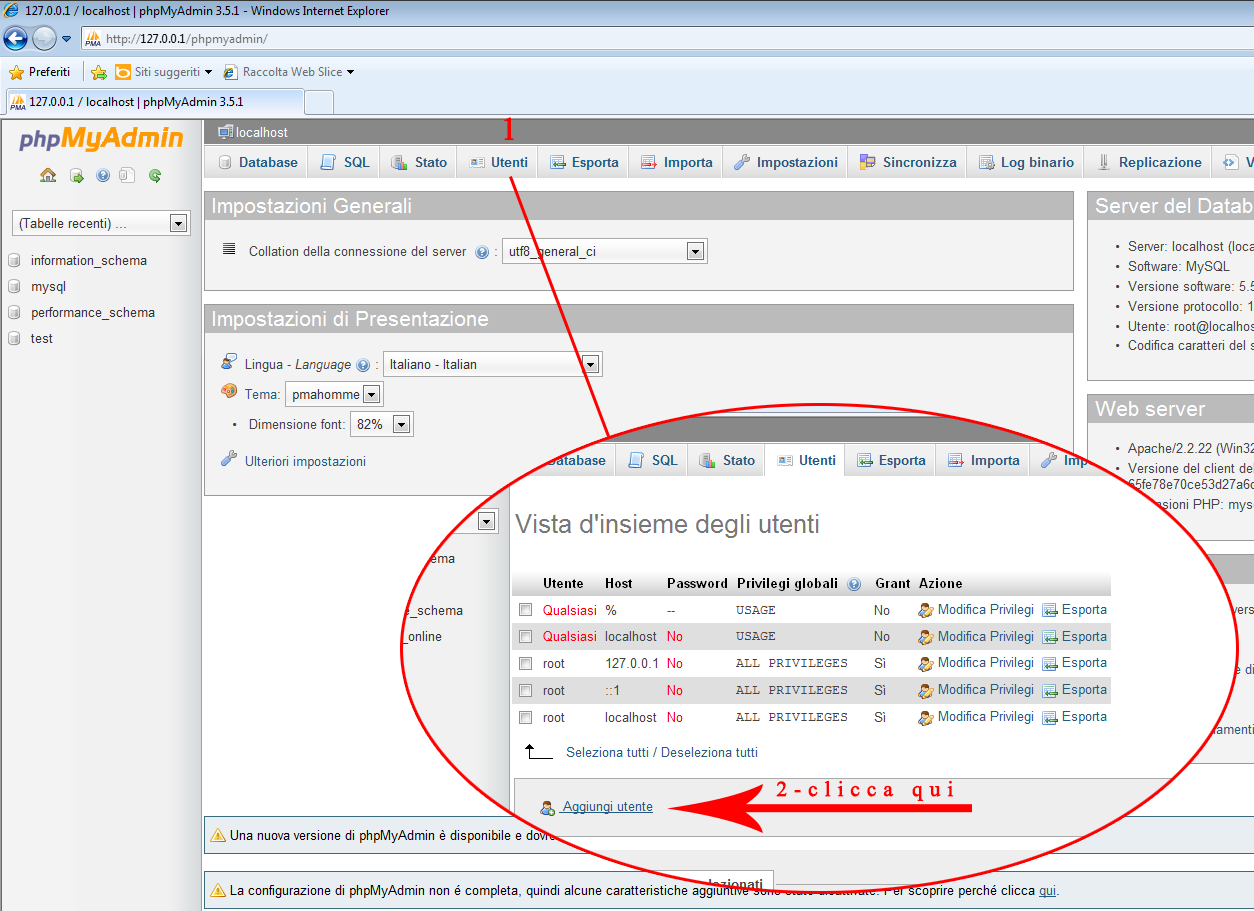Expand the Siti suggeriti favorites dropdown
The width and height of the screenshot is (1254, 911).
(x=209, y=72)
